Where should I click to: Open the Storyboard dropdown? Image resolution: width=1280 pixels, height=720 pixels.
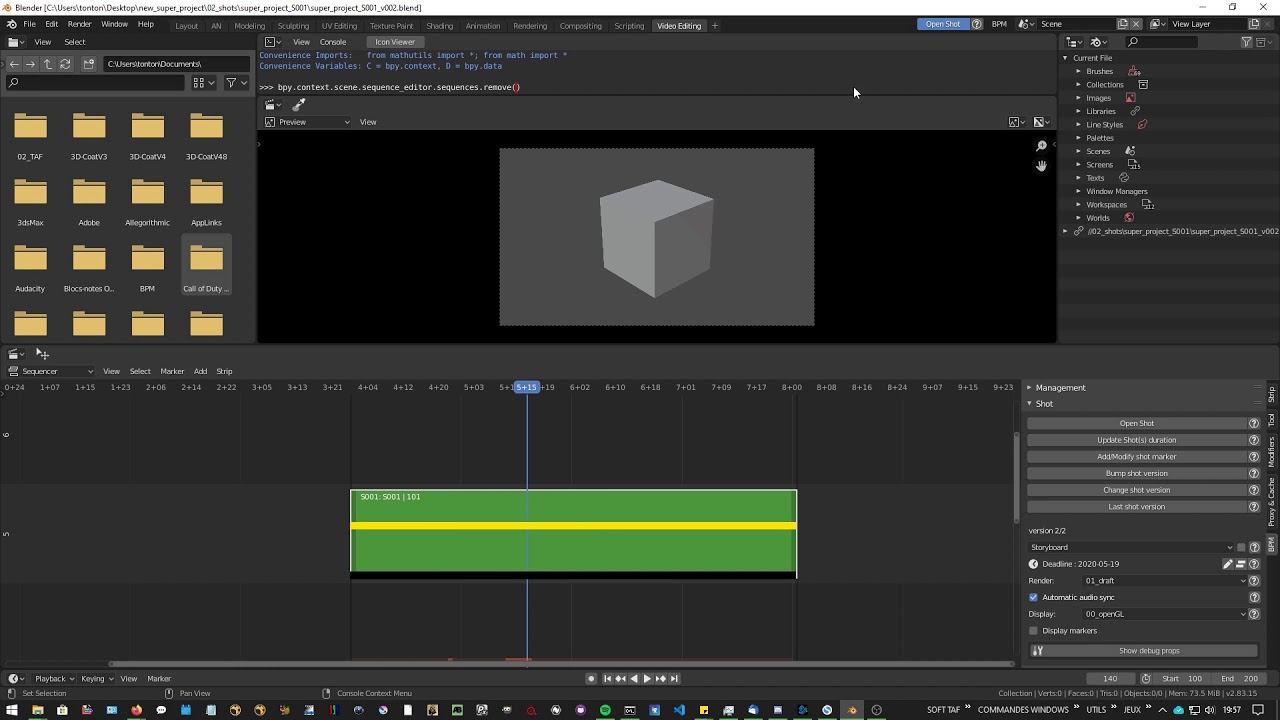pyautogui.click(x=1131, y=547)
